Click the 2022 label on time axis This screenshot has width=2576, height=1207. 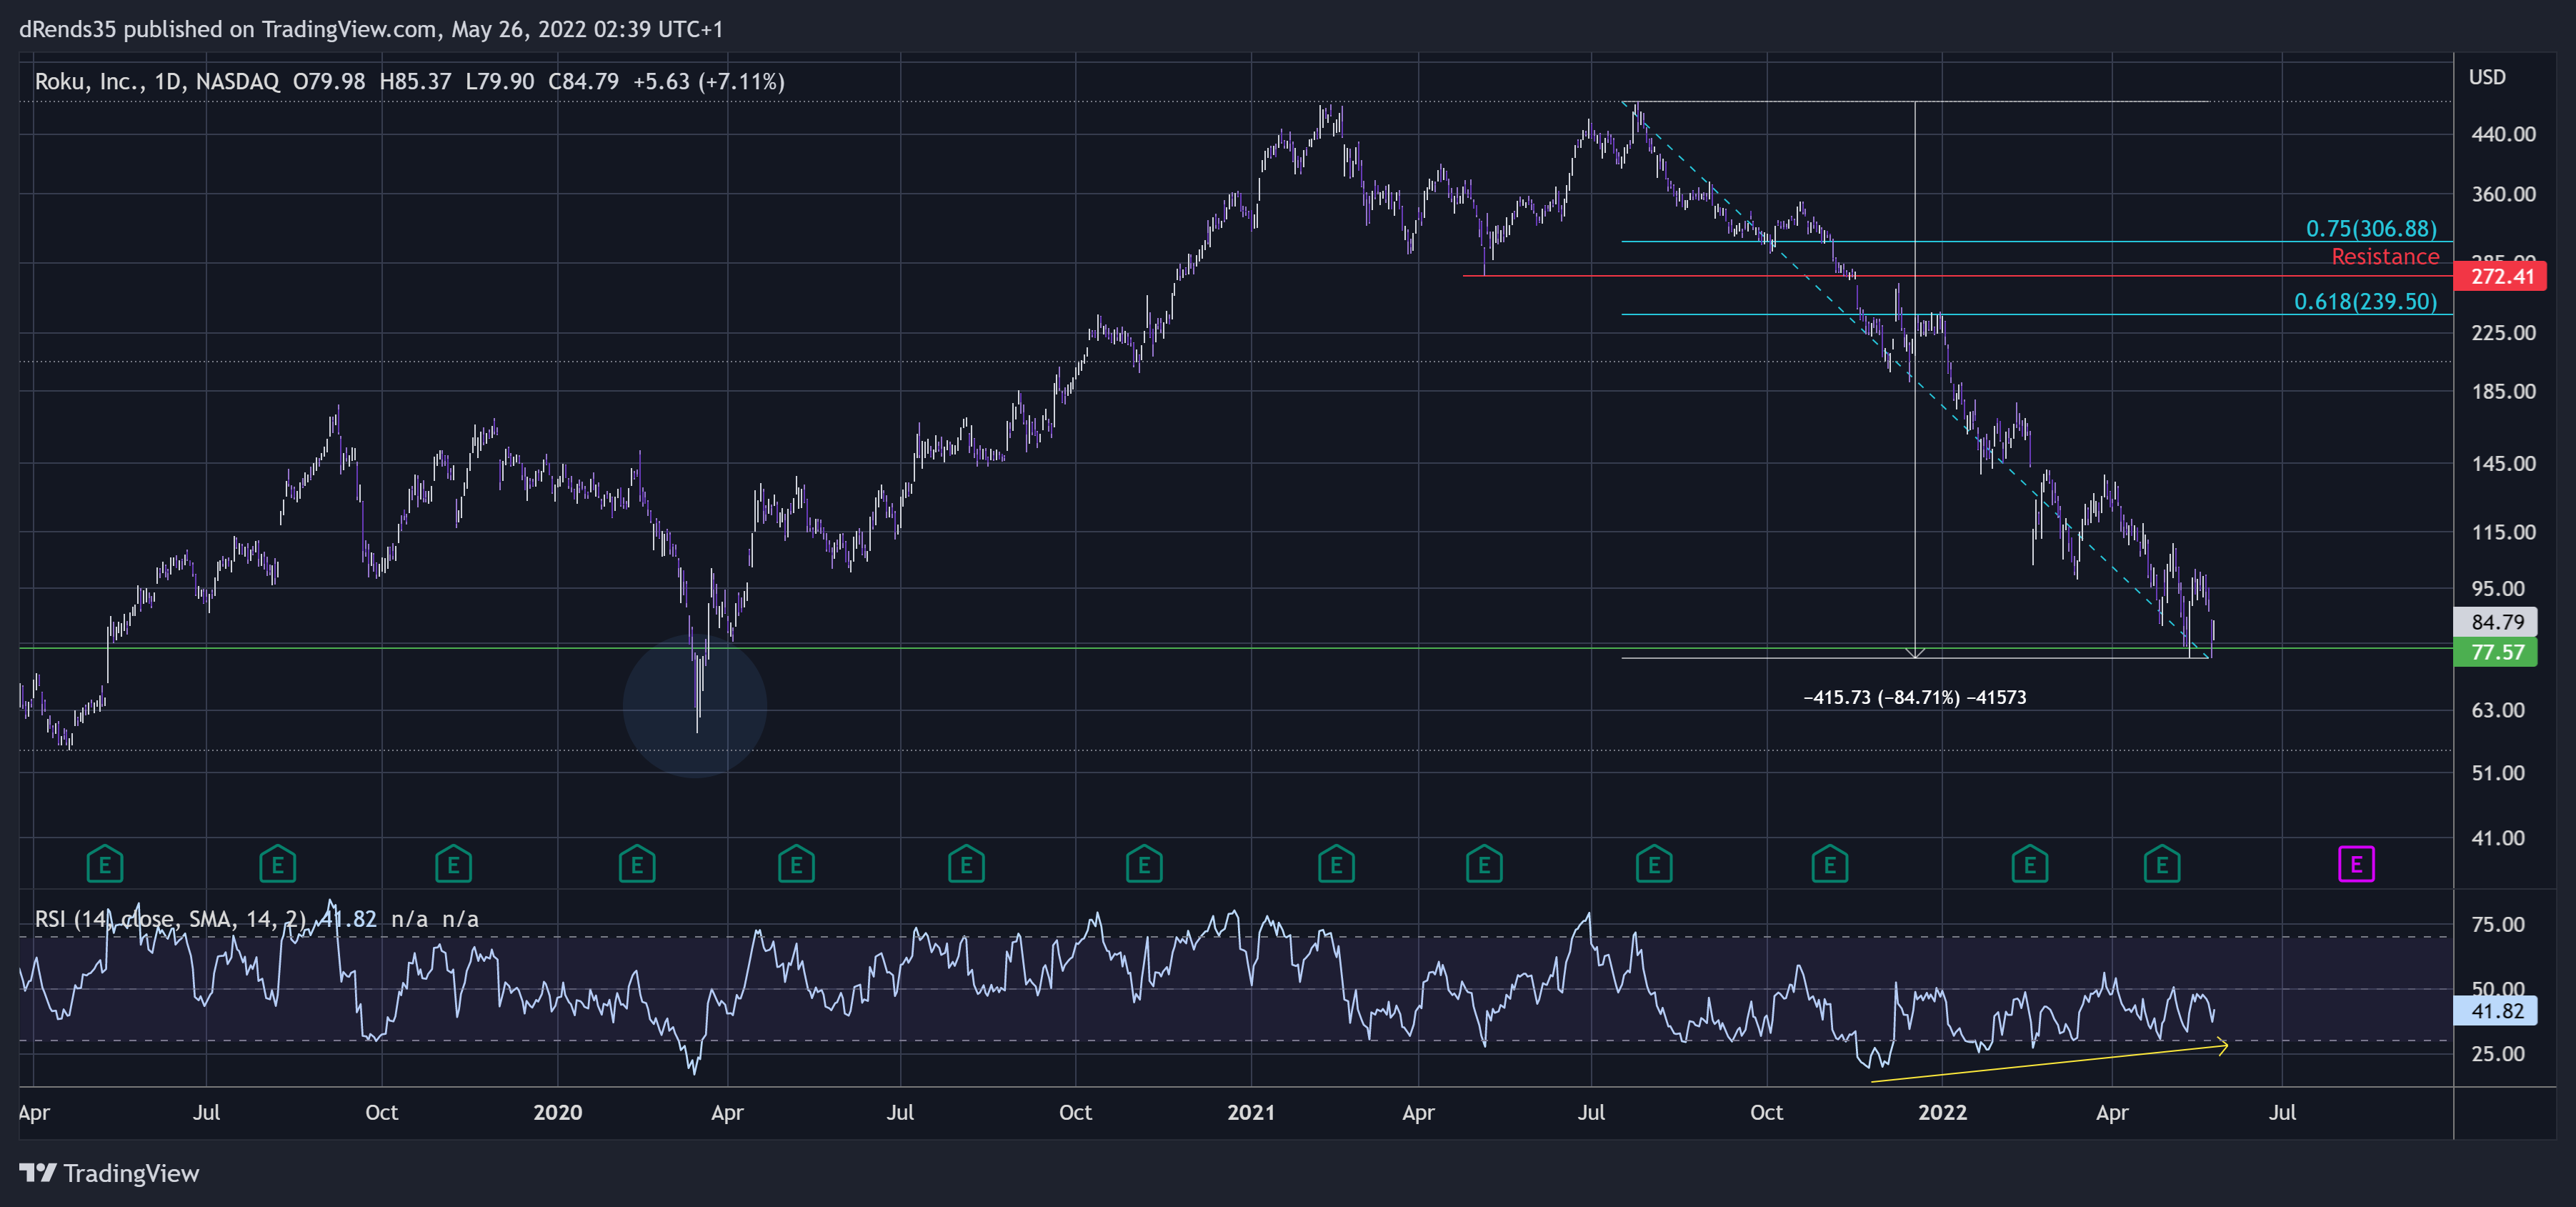pos(1942,1112)
